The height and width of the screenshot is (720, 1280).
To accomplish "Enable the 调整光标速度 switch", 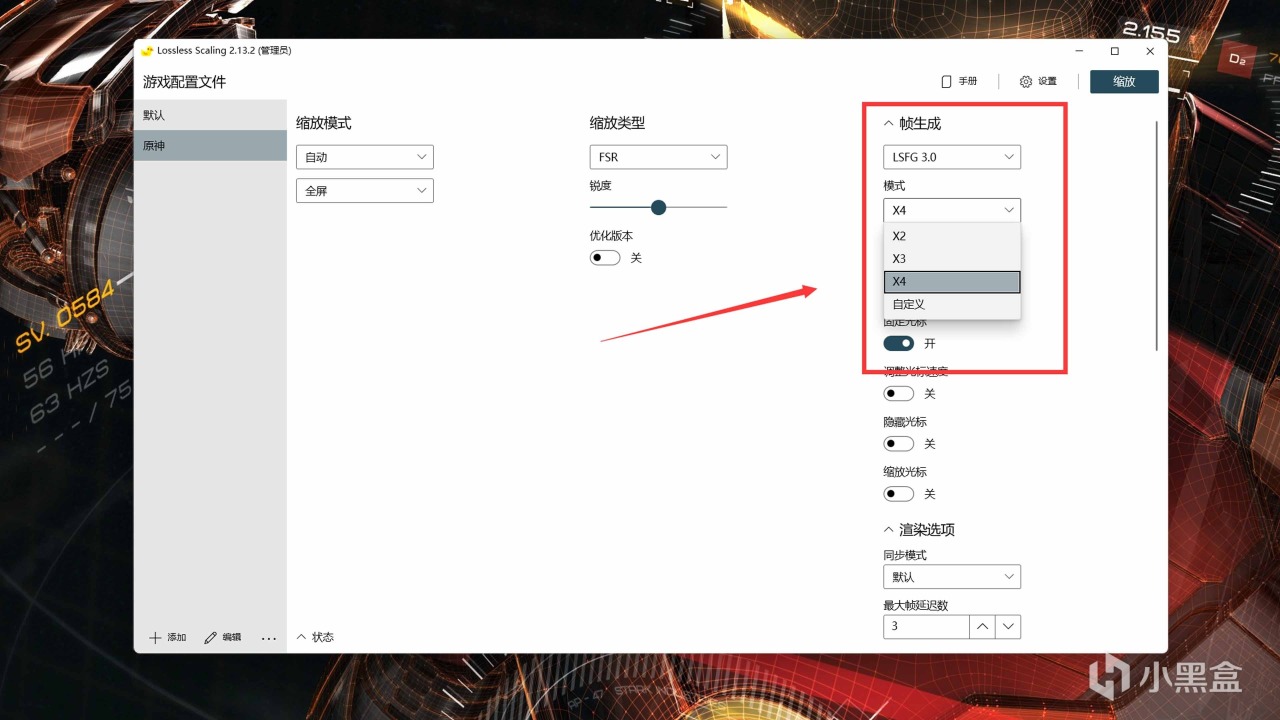I will (x=899, y=393).
